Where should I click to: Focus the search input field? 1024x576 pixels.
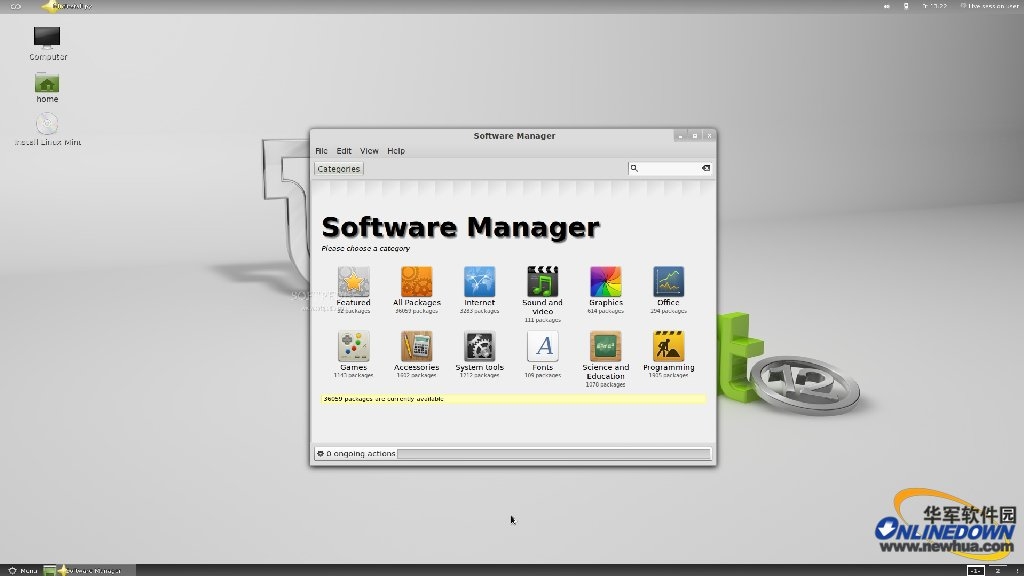[669, 168]
